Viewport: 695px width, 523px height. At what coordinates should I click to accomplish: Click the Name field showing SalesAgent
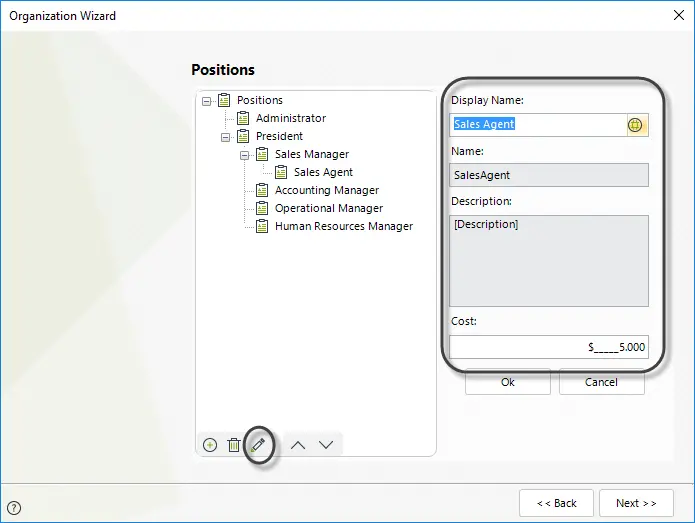[x=549, y=175]
